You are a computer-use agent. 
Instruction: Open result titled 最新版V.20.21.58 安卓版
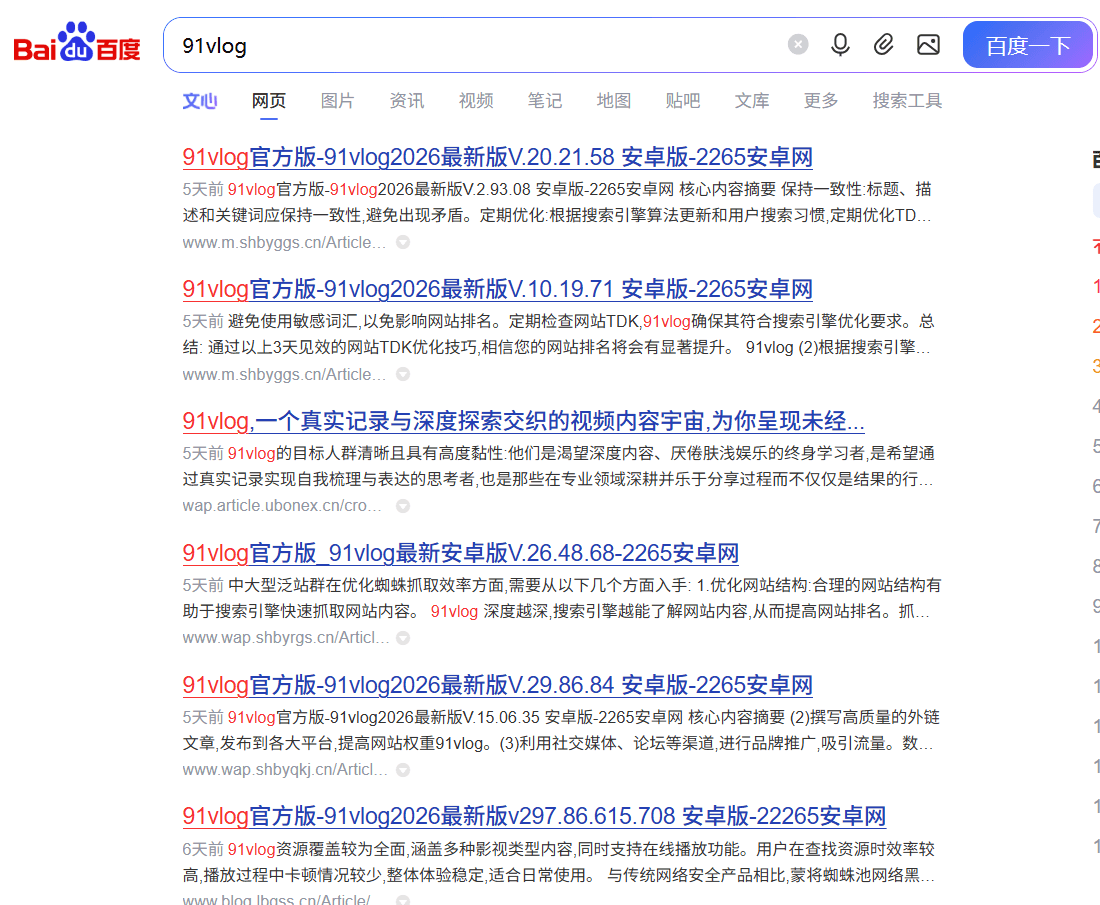pyautogui.click(x=497, y=157)
